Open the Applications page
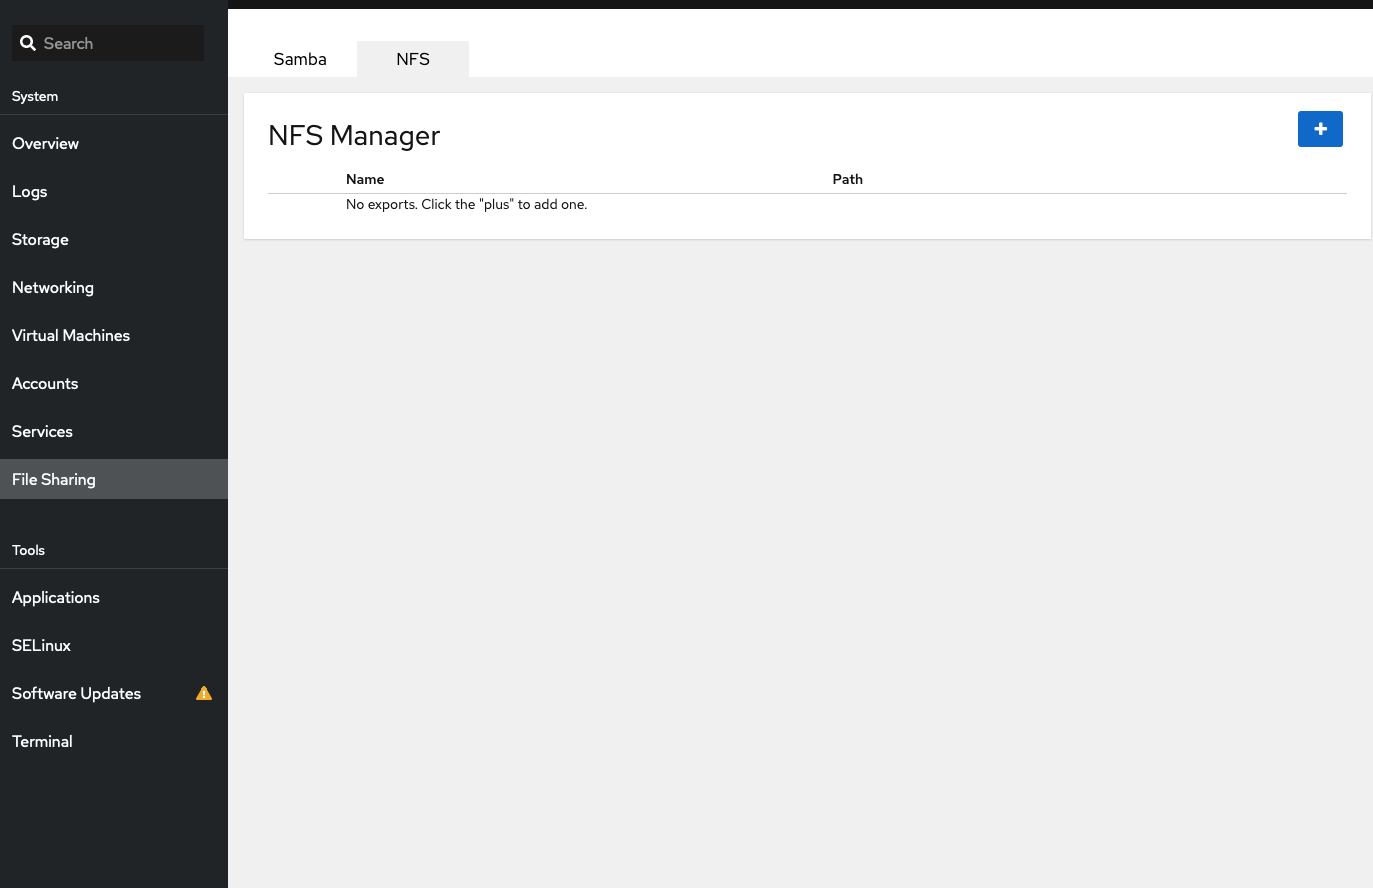The width and height of the screenshot is (1373, 888). [114, 597]
